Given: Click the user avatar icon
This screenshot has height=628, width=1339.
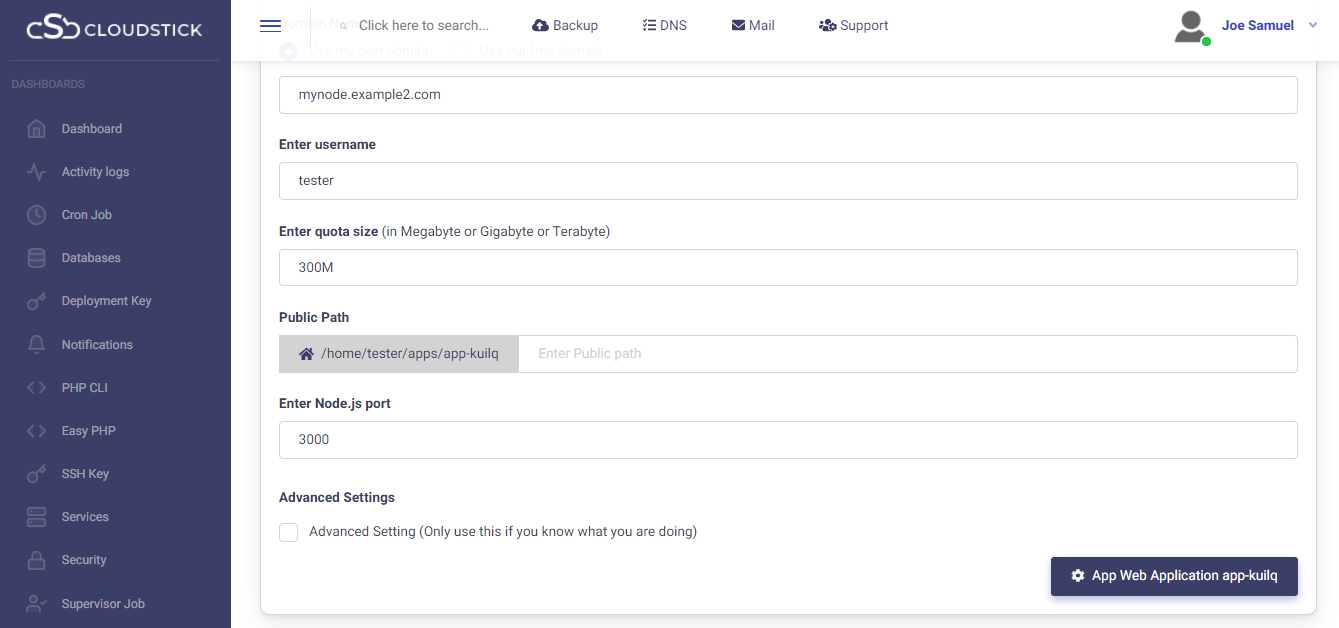Looking at the screenshot, I should [x=1191, y=27].
